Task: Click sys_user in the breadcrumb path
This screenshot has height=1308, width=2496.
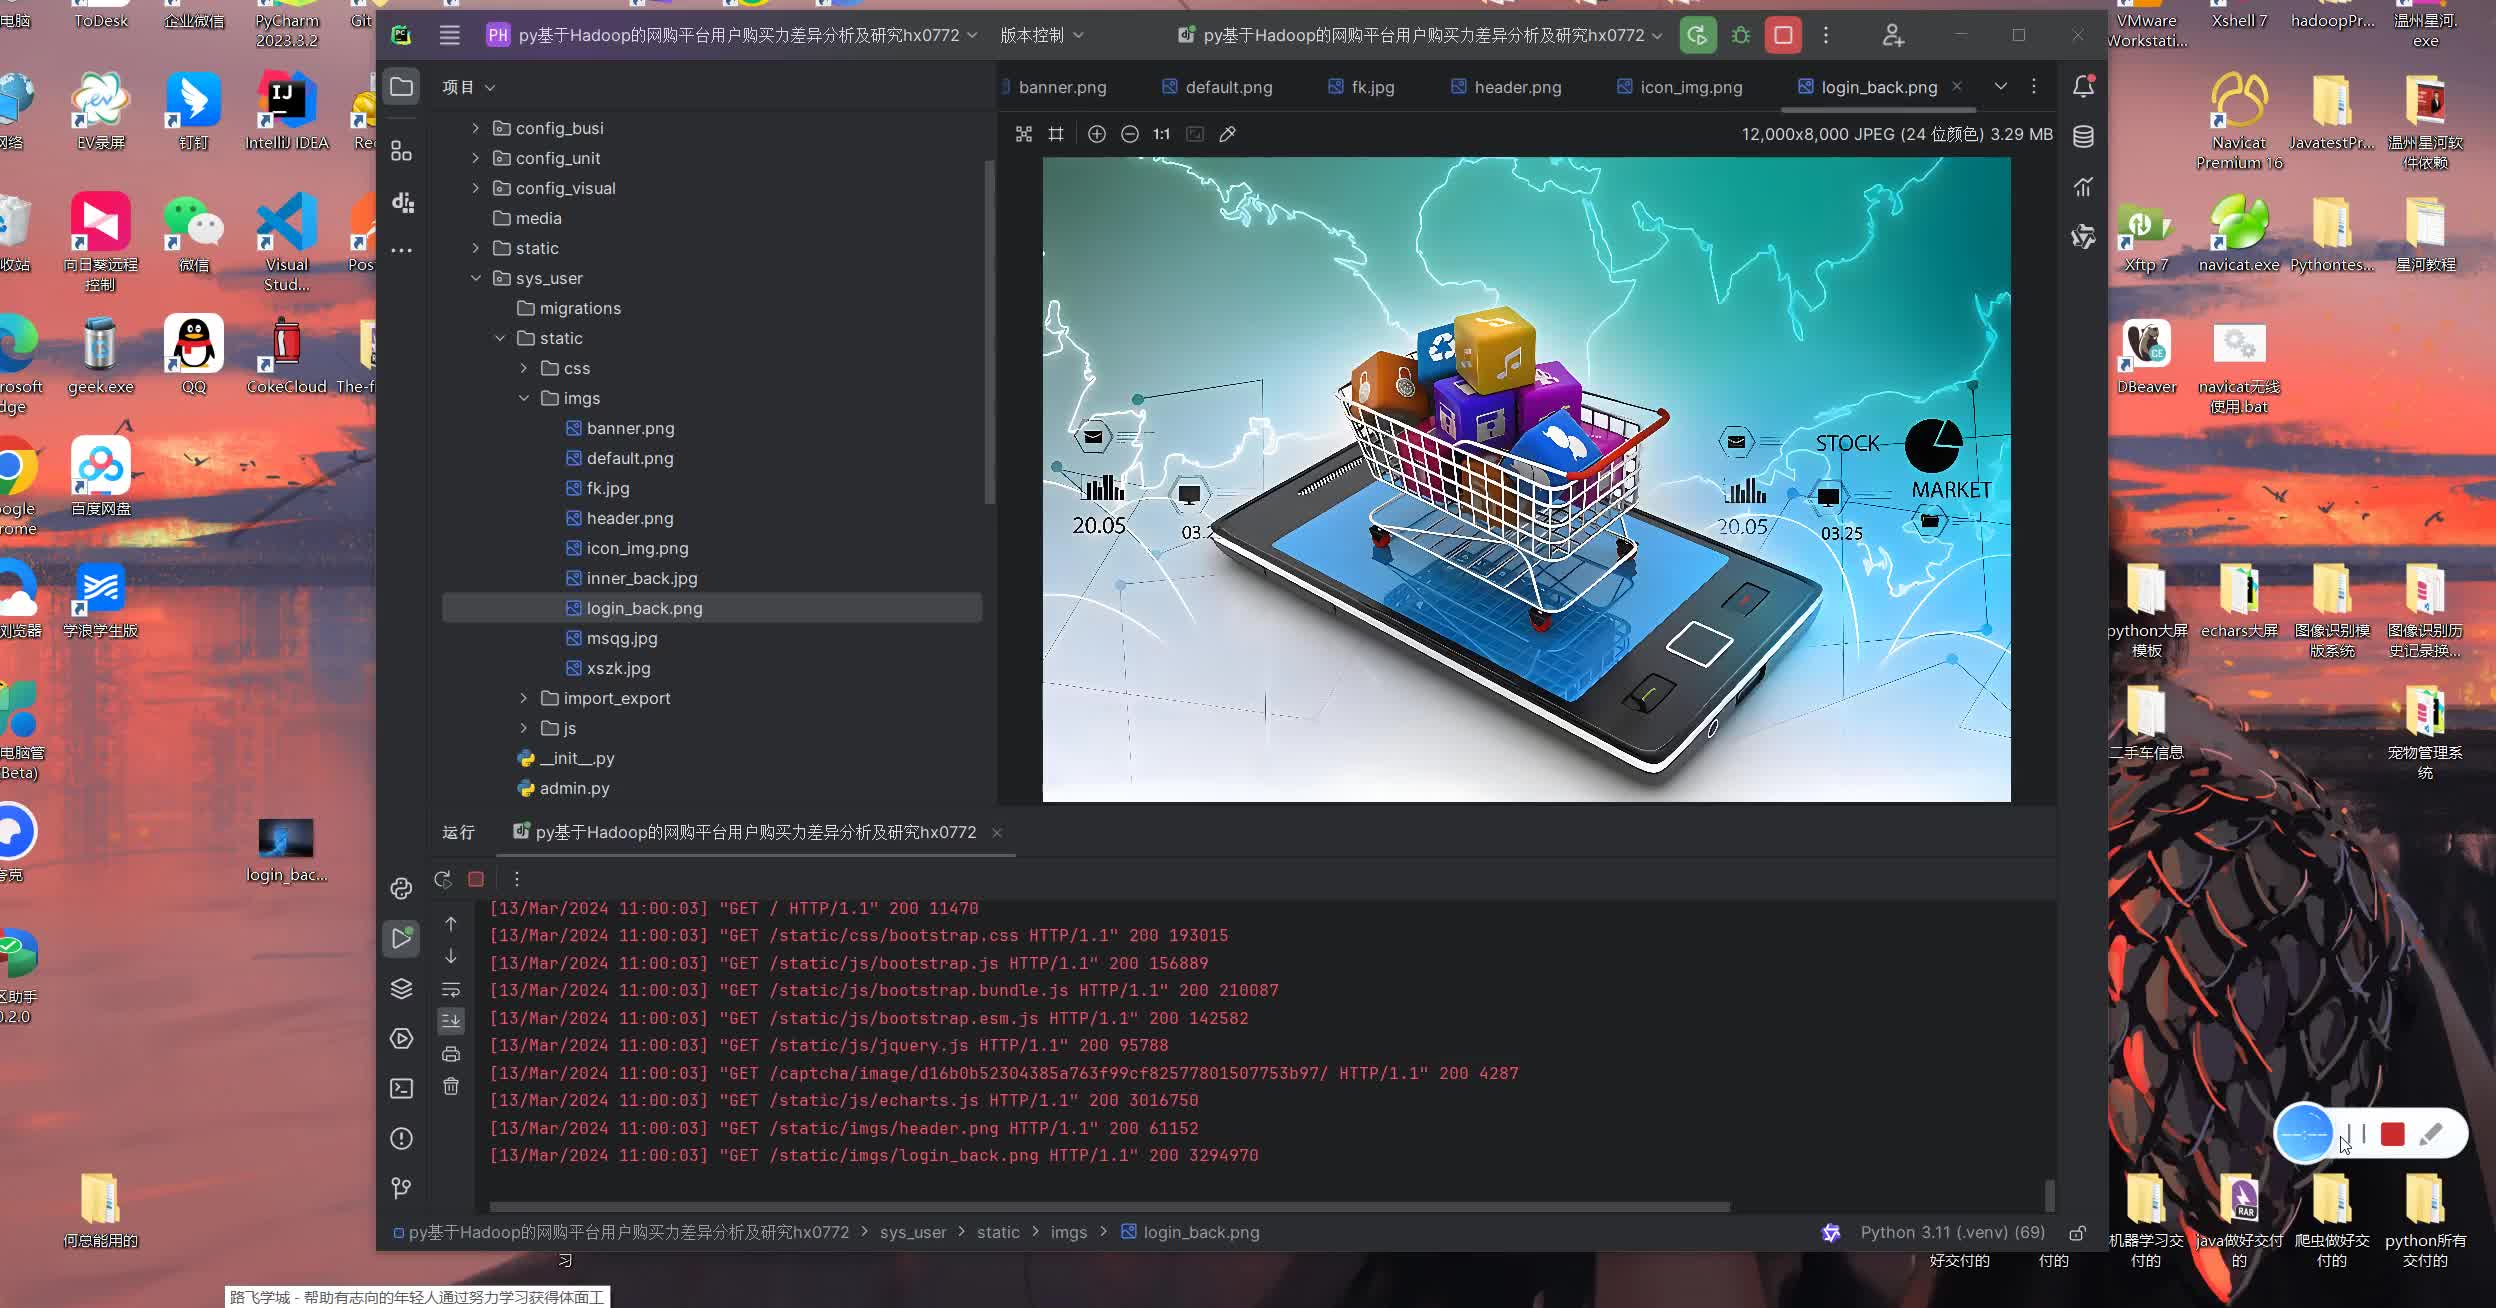Action: (912, 1232)
